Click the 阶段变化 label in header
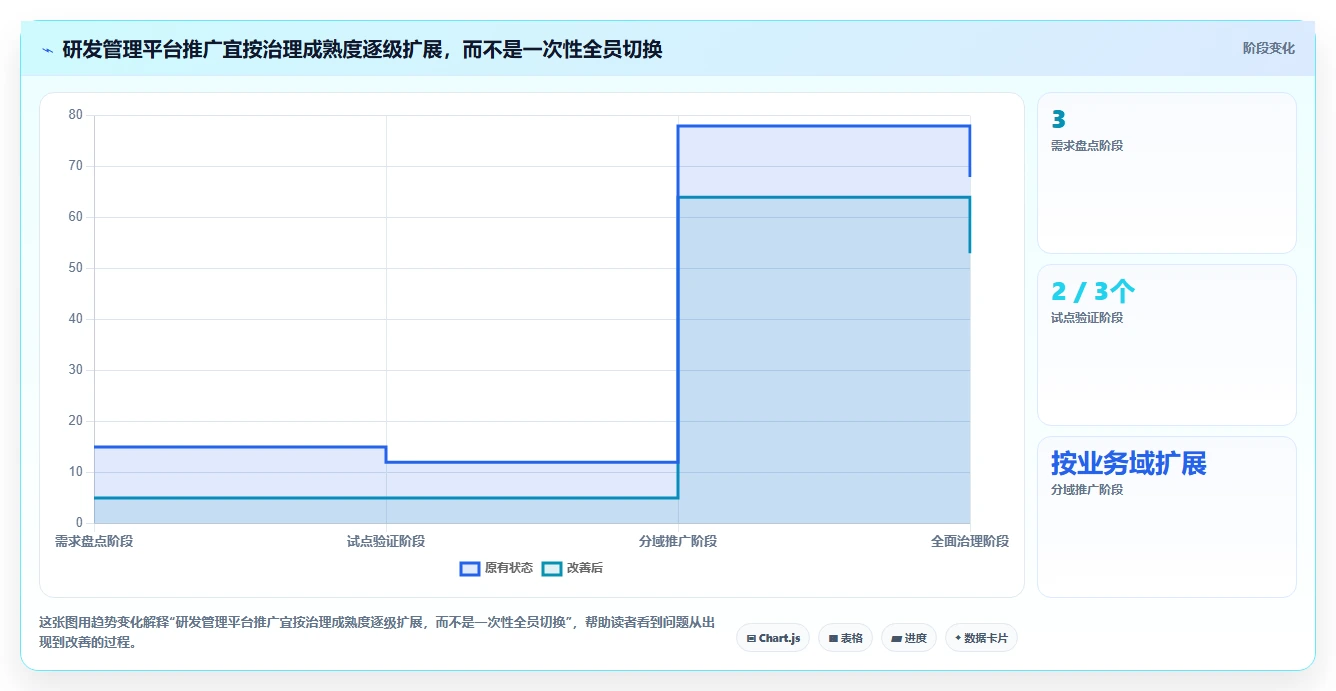The width and height of the screenshot is (1336, 691). click(x=1268, y=48)
